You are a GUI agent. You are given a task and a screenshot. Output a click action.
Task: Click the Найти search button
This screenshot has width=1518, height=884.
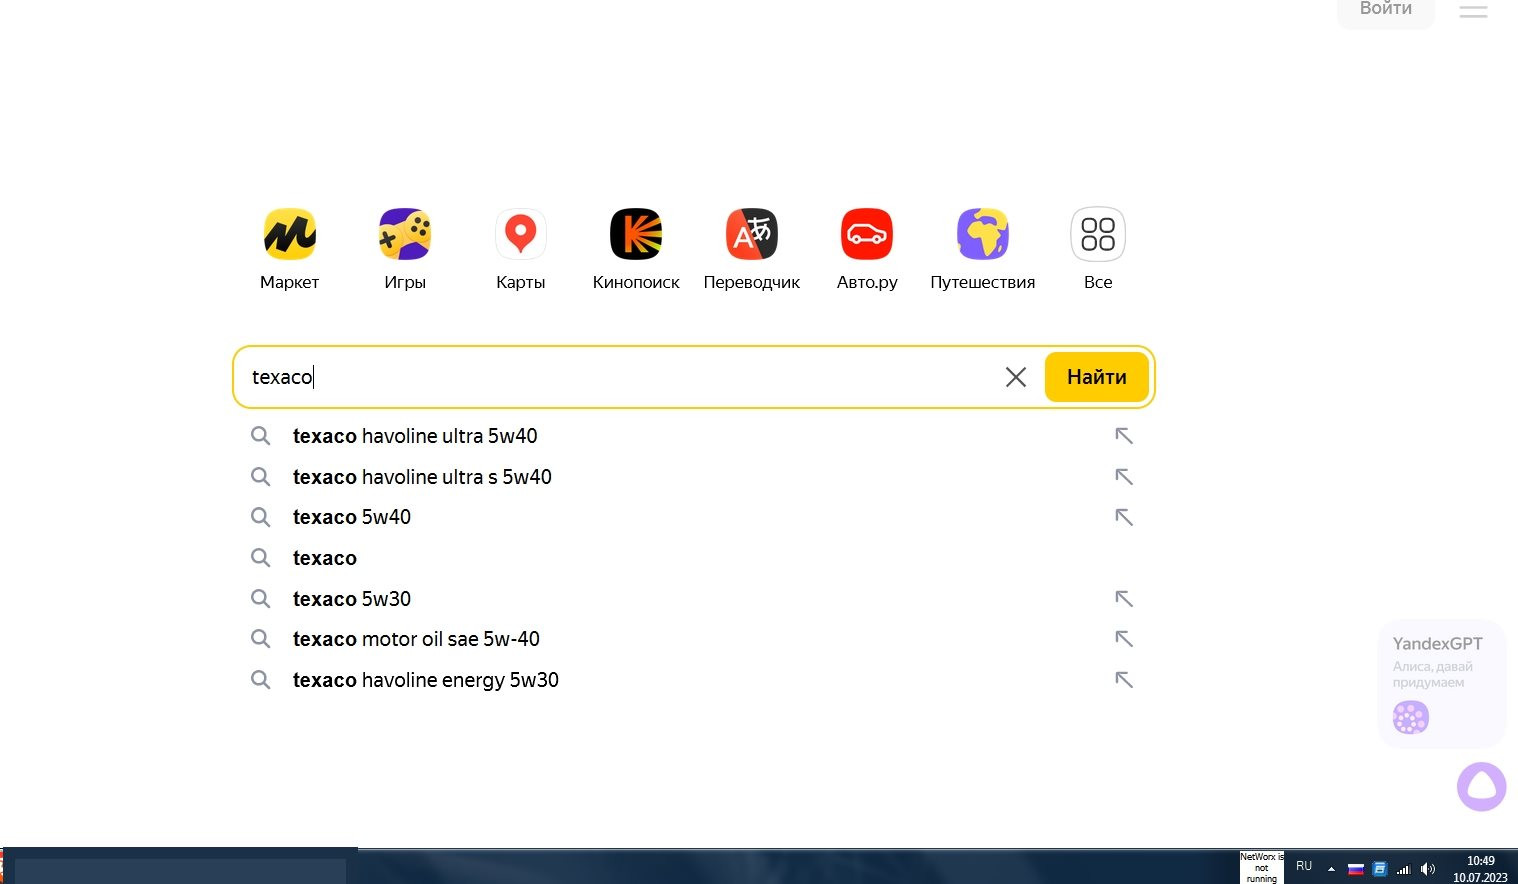[1097, 377]
